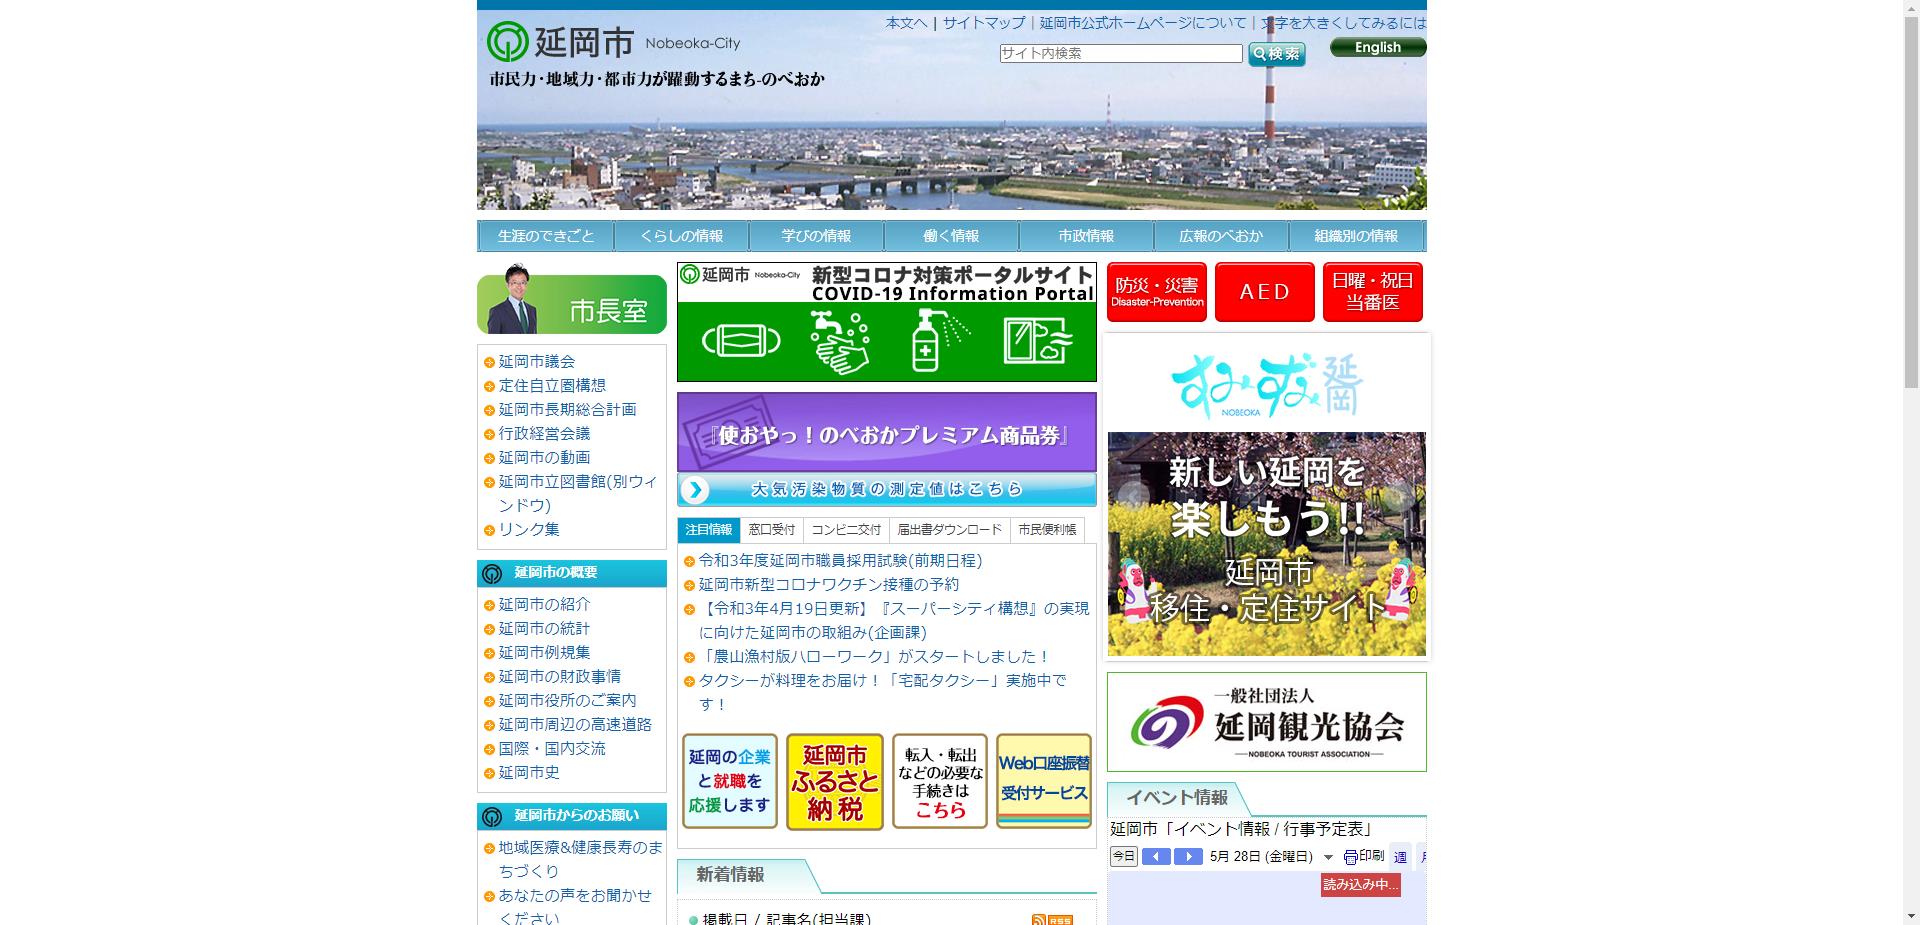The width and height of the screenshot is (1920, 925).
Task: Open the くらしの情報 navigation menu
Action: 684,235
